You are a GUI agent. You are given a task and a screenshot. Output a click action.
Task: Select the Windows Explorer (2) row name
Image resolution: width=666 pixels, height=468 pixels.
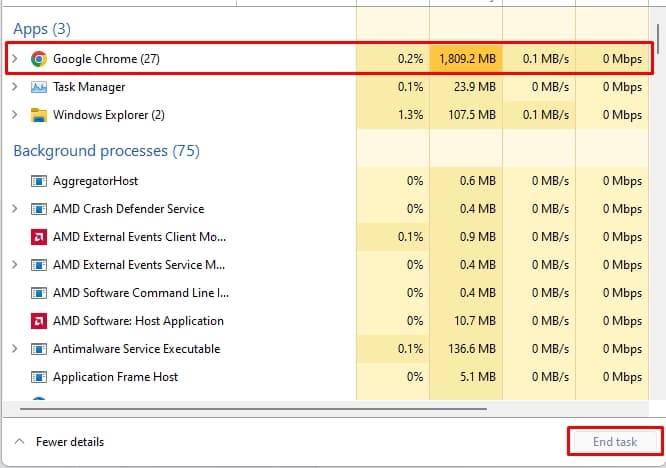tap(109, 115)
